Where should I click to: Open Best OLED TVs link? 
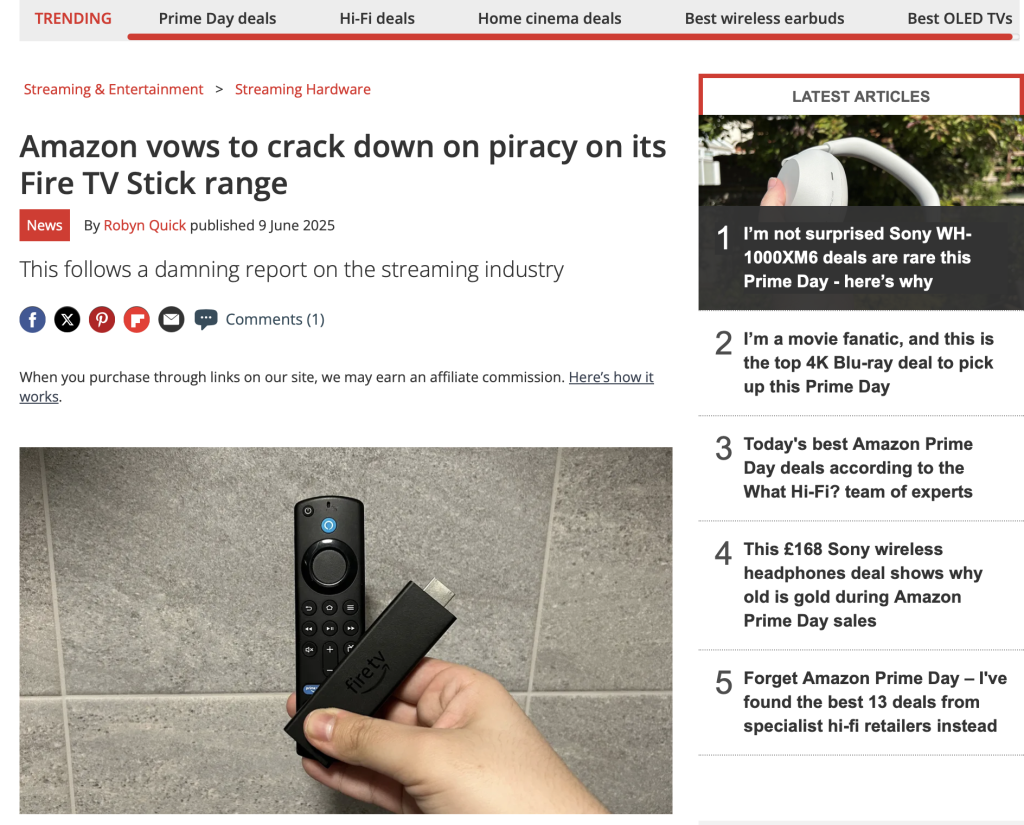[x=959, y=18]
